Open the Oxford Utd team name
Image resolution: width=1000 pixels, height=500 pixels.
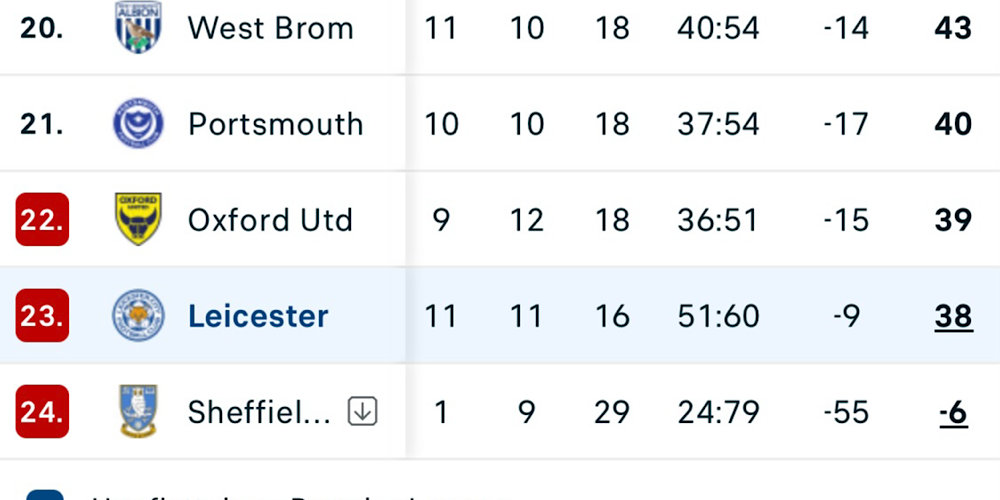[270, 220]
